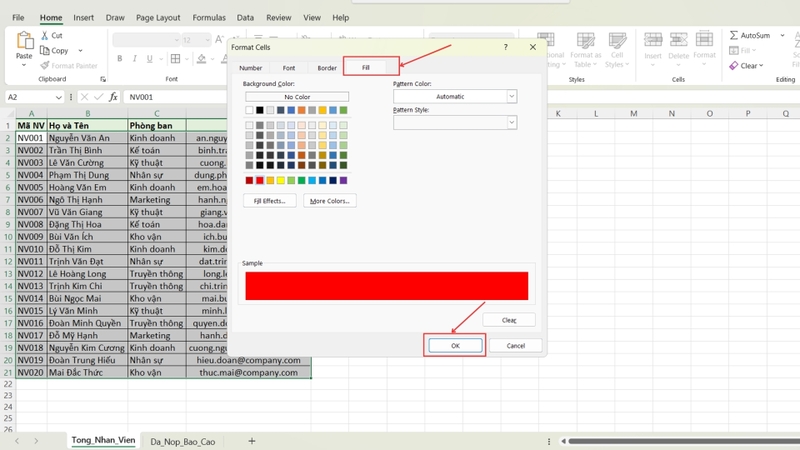
Task: Click the Insert Function fx icon
Action: click(x=113, y=97)
